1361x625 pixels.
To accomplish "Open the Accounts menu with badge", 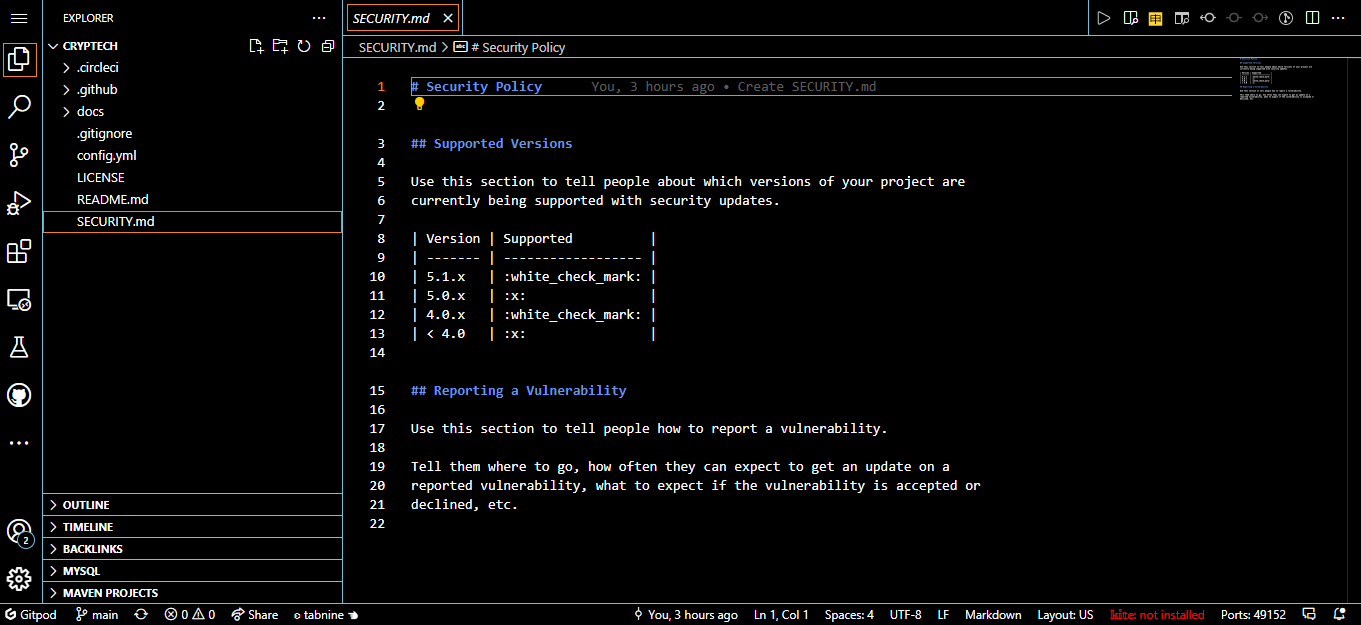I will pos(19,533).
